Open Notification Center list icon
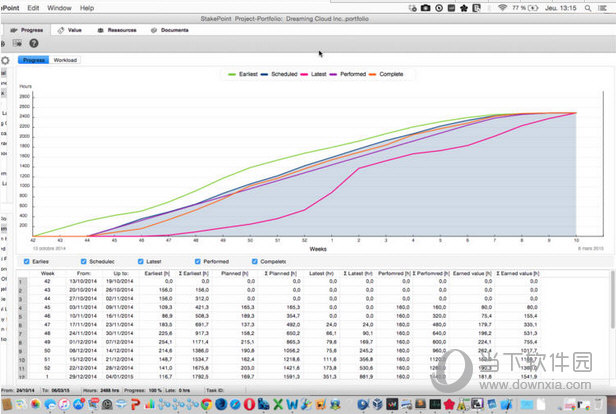 [601, 8]
